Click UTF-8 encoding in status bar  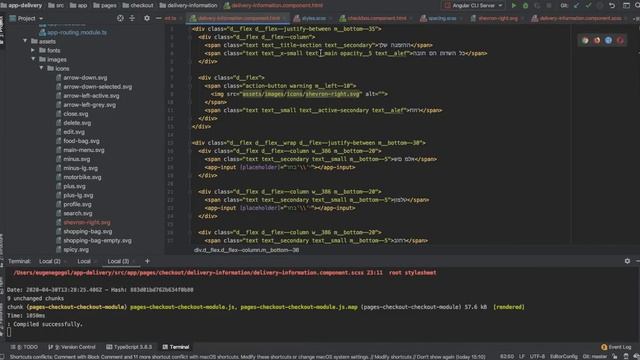click(x=537, y=356)
